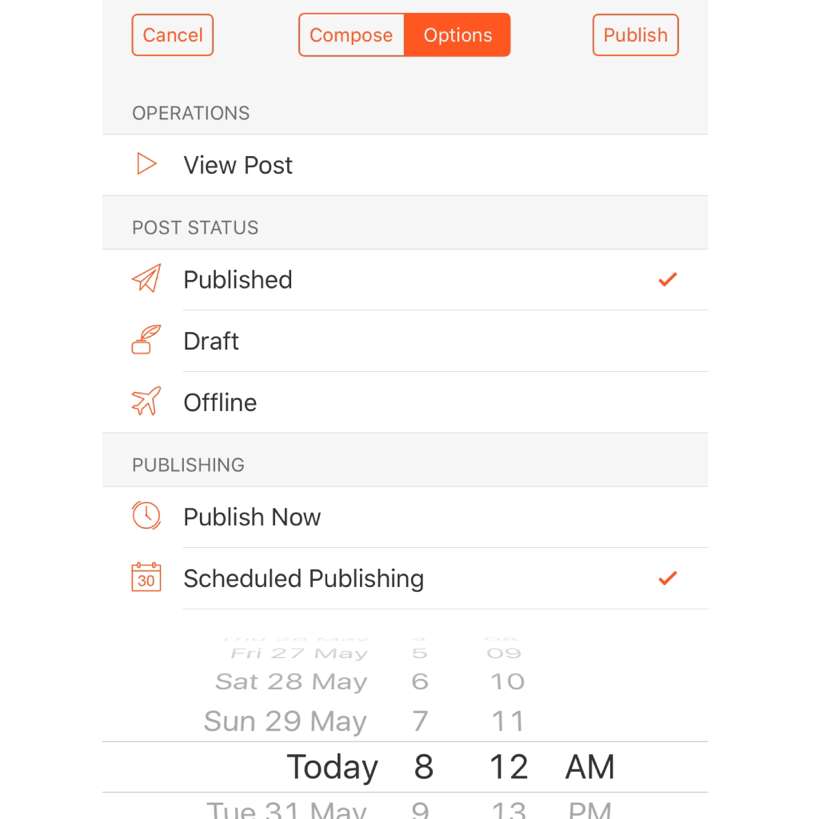
Task: Set post status to Draft
Action: 405,341
